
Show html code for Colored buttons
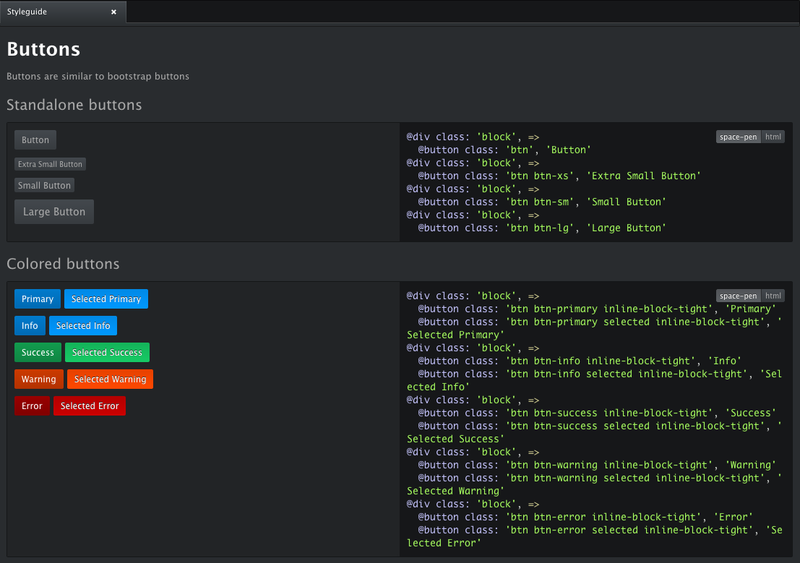773,296
